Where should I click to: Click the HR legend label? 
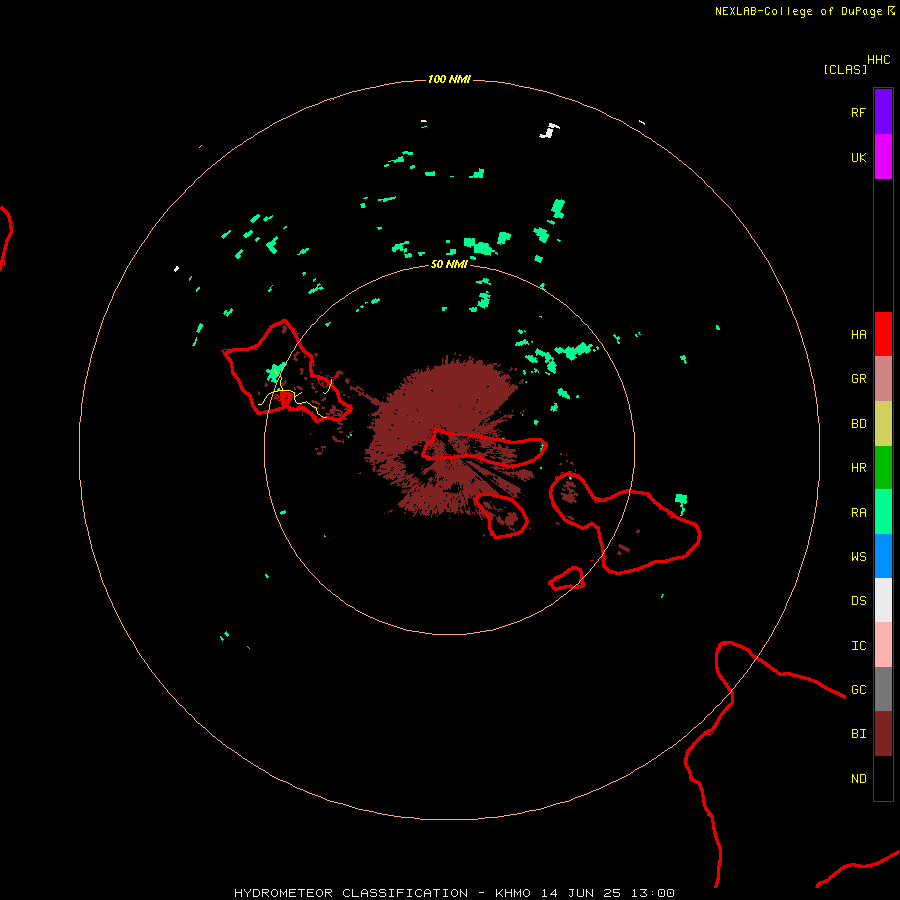coord(858,468)
